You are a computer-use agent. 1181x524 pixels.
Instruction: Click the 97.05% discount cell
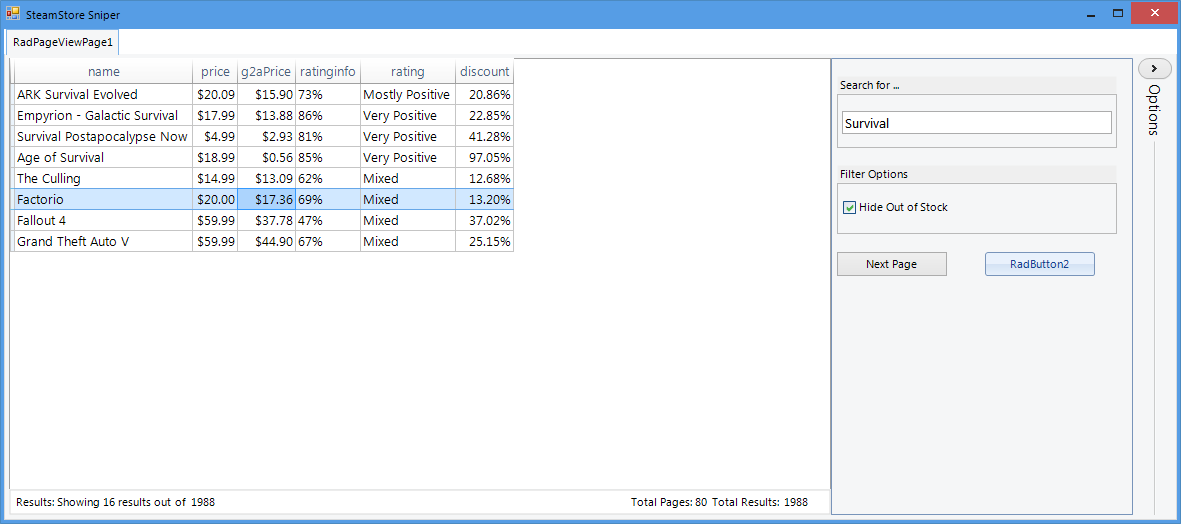click(485, 157)
